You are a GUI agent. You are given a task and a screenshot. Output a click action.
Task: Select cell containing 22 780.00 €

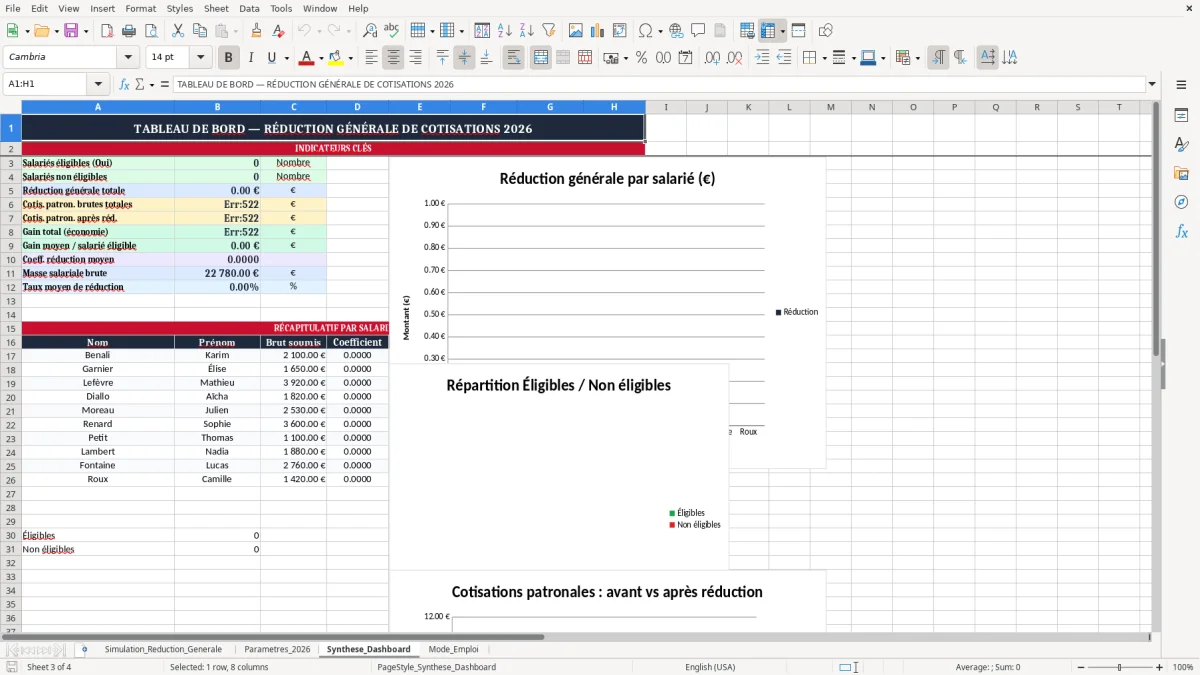click(217, 273)
